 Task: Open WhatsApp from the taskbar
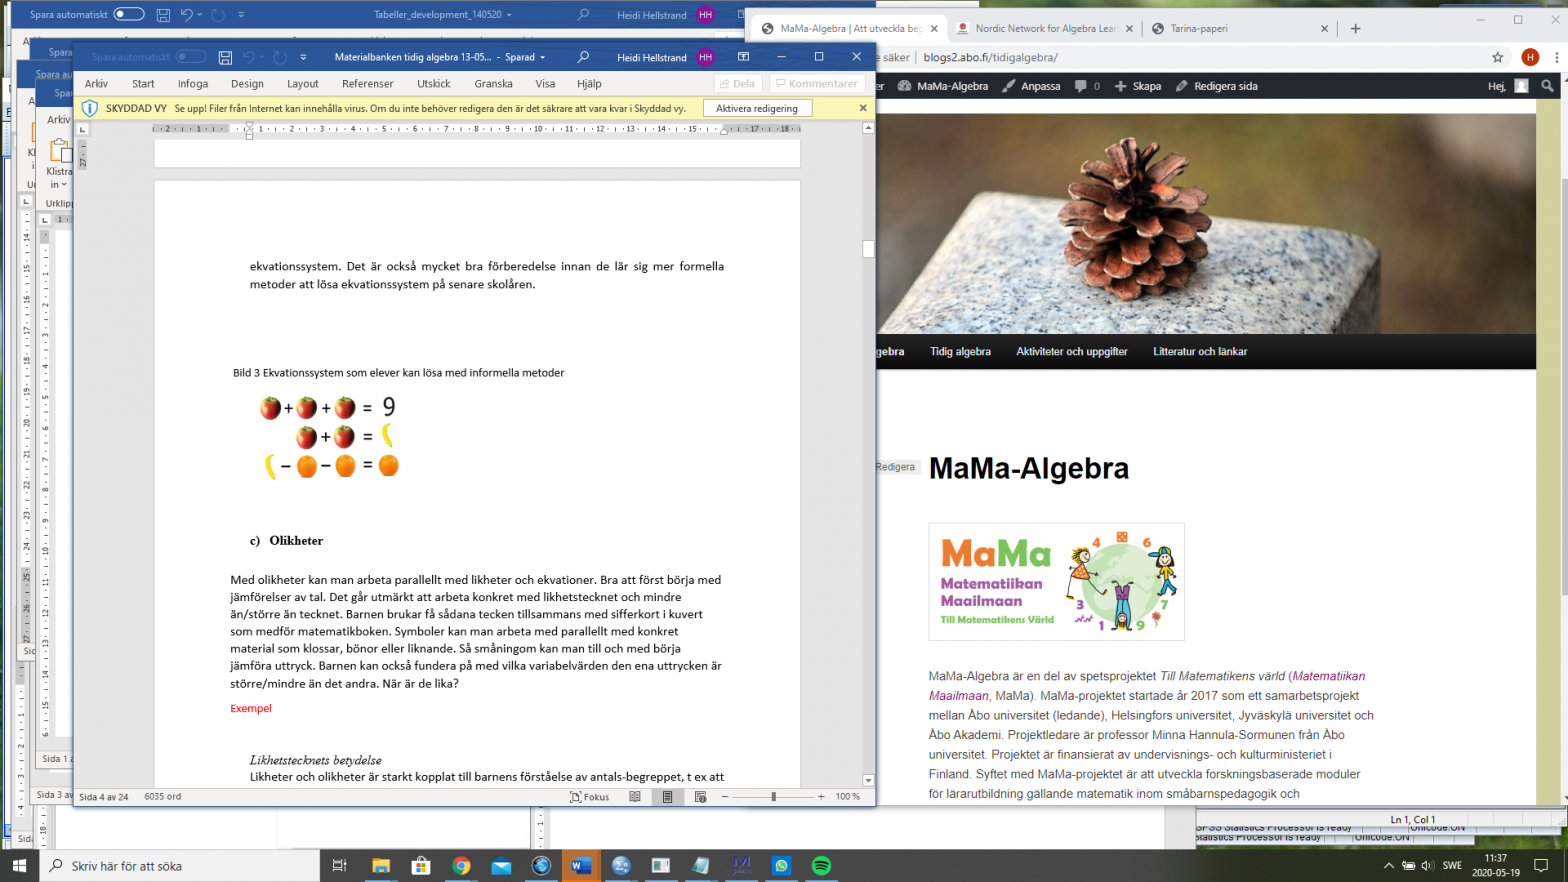pyautogui.click(x=781, y=866)
